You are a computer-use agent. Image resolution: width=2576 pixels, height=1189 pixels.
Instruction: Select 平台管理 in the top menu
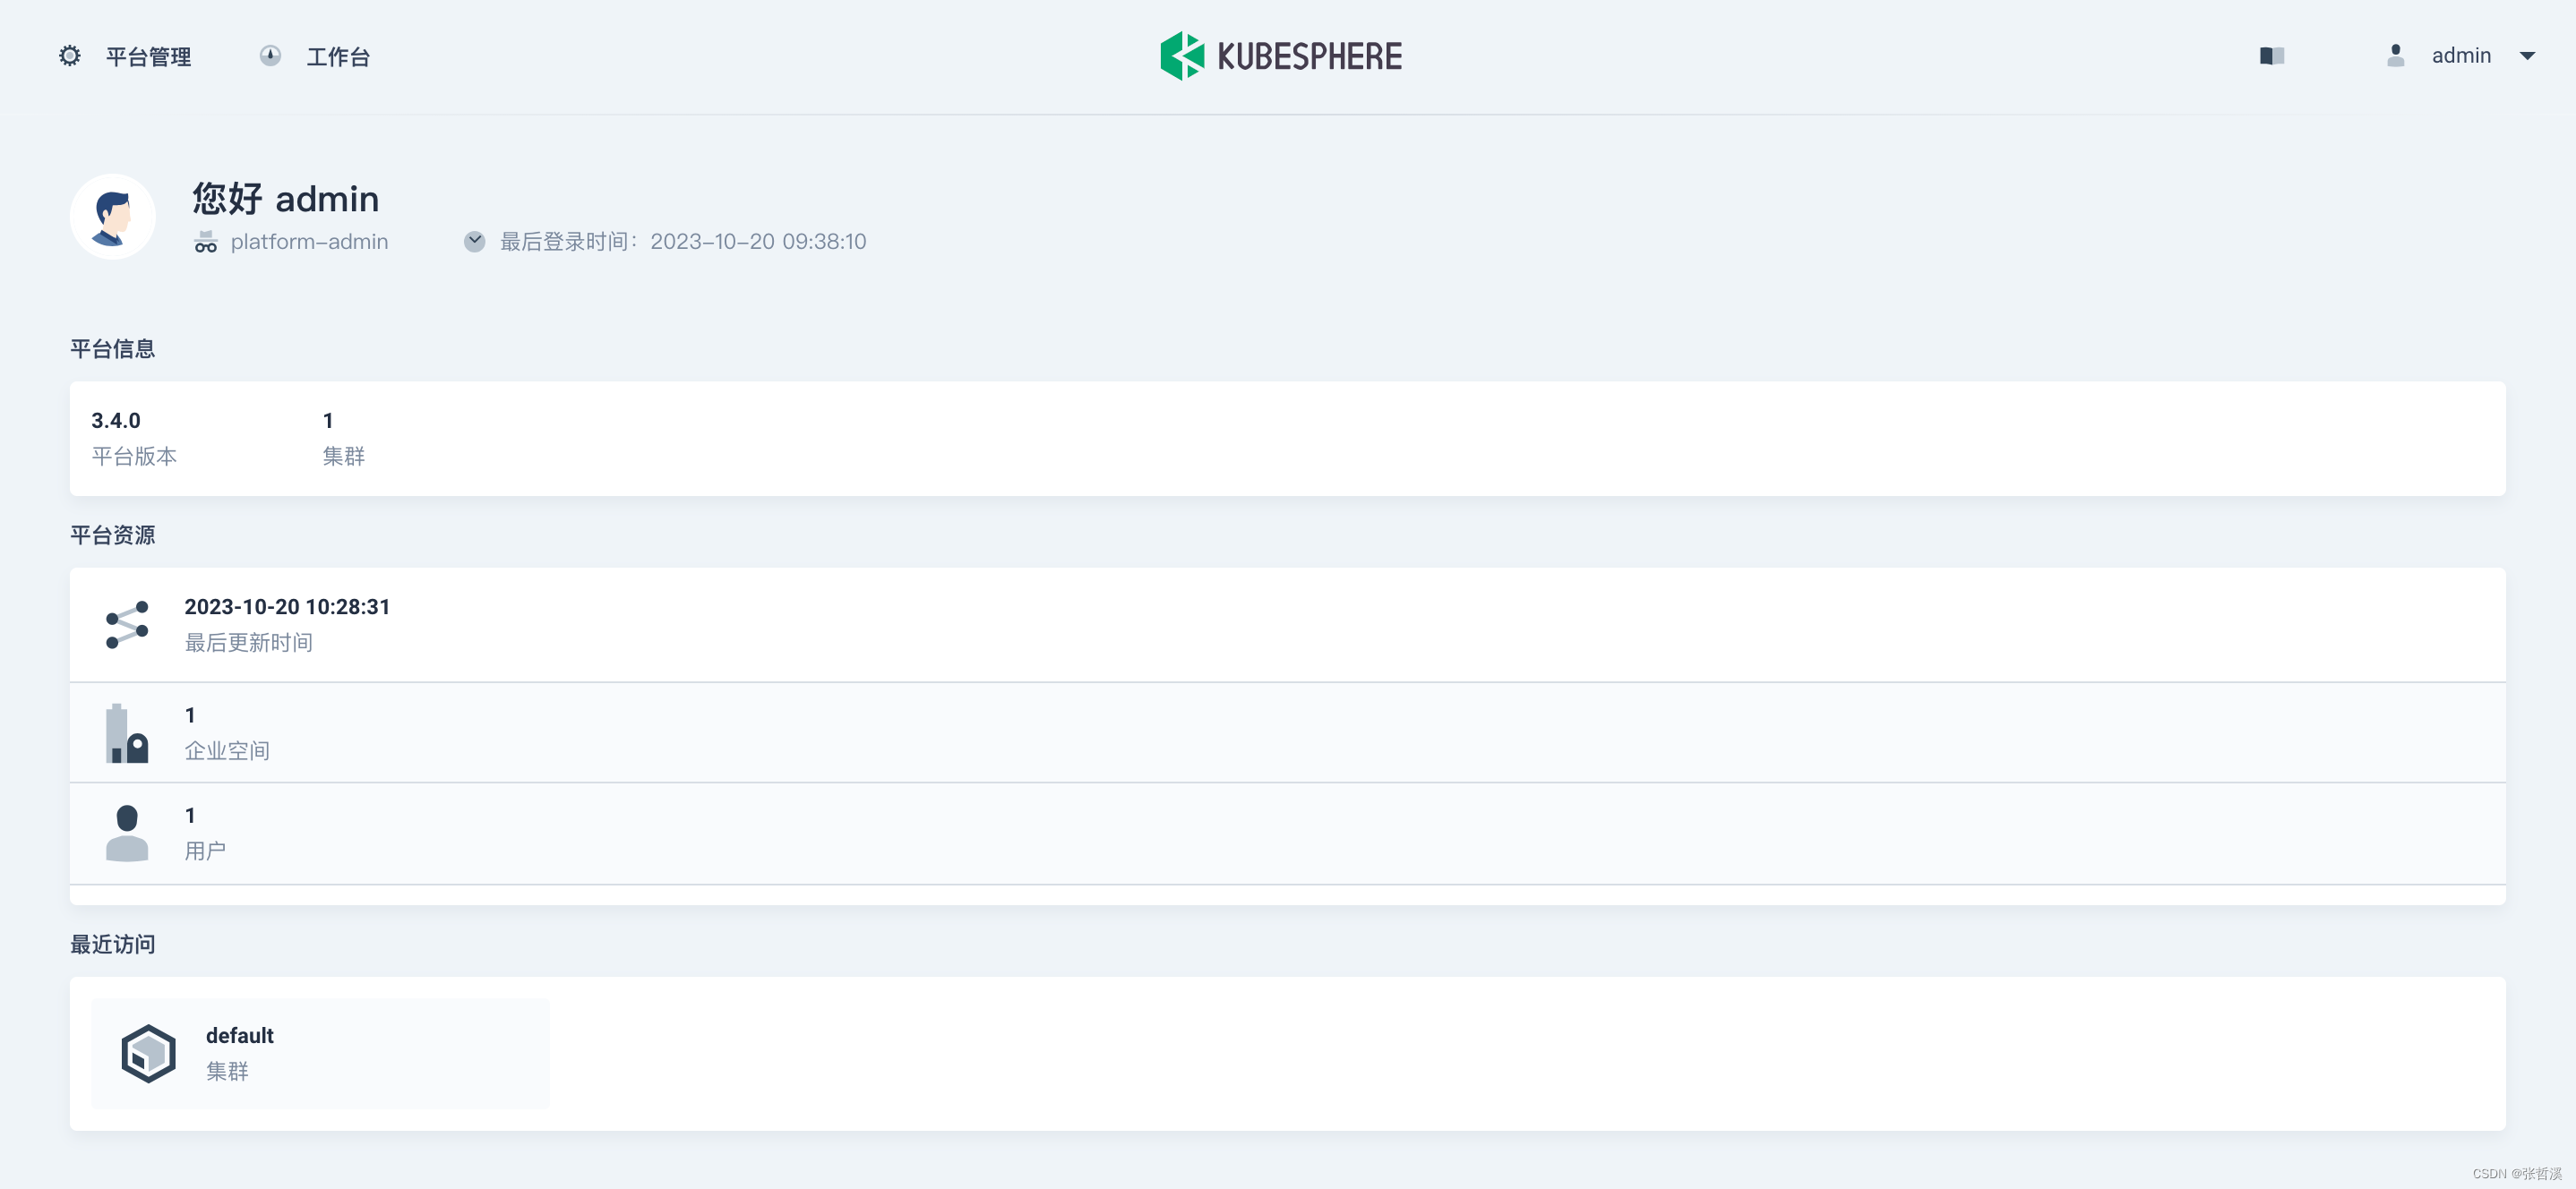point(148,56)
